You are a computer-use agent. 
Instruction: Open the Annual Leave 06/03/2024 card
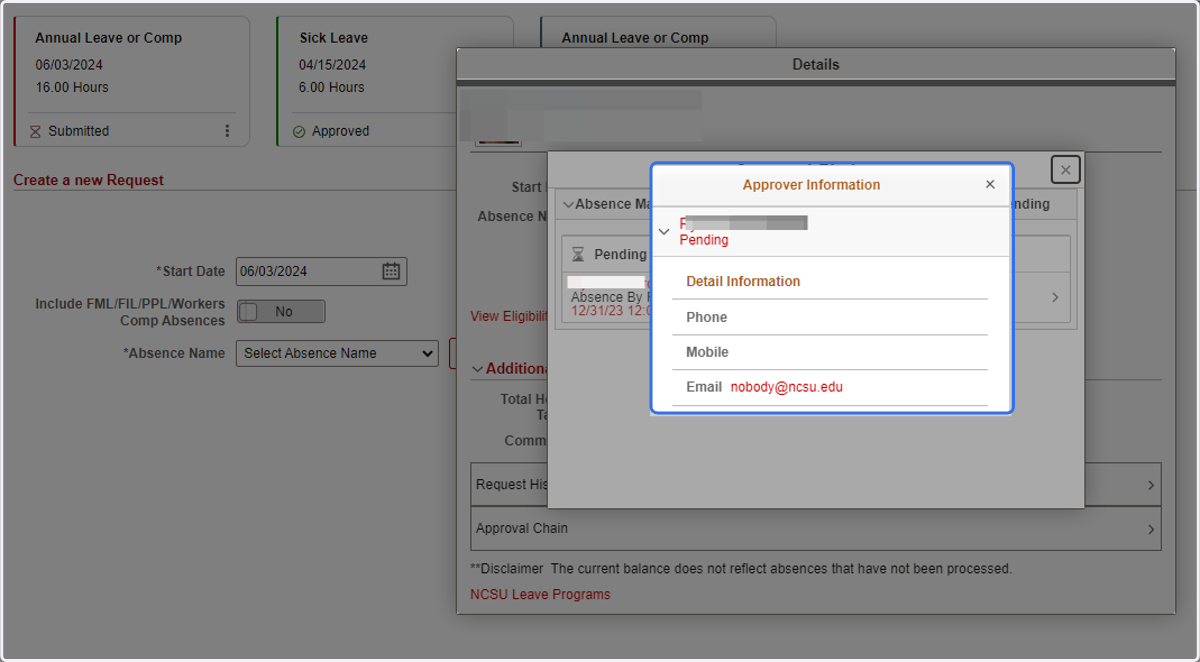[x=131, y=81]
